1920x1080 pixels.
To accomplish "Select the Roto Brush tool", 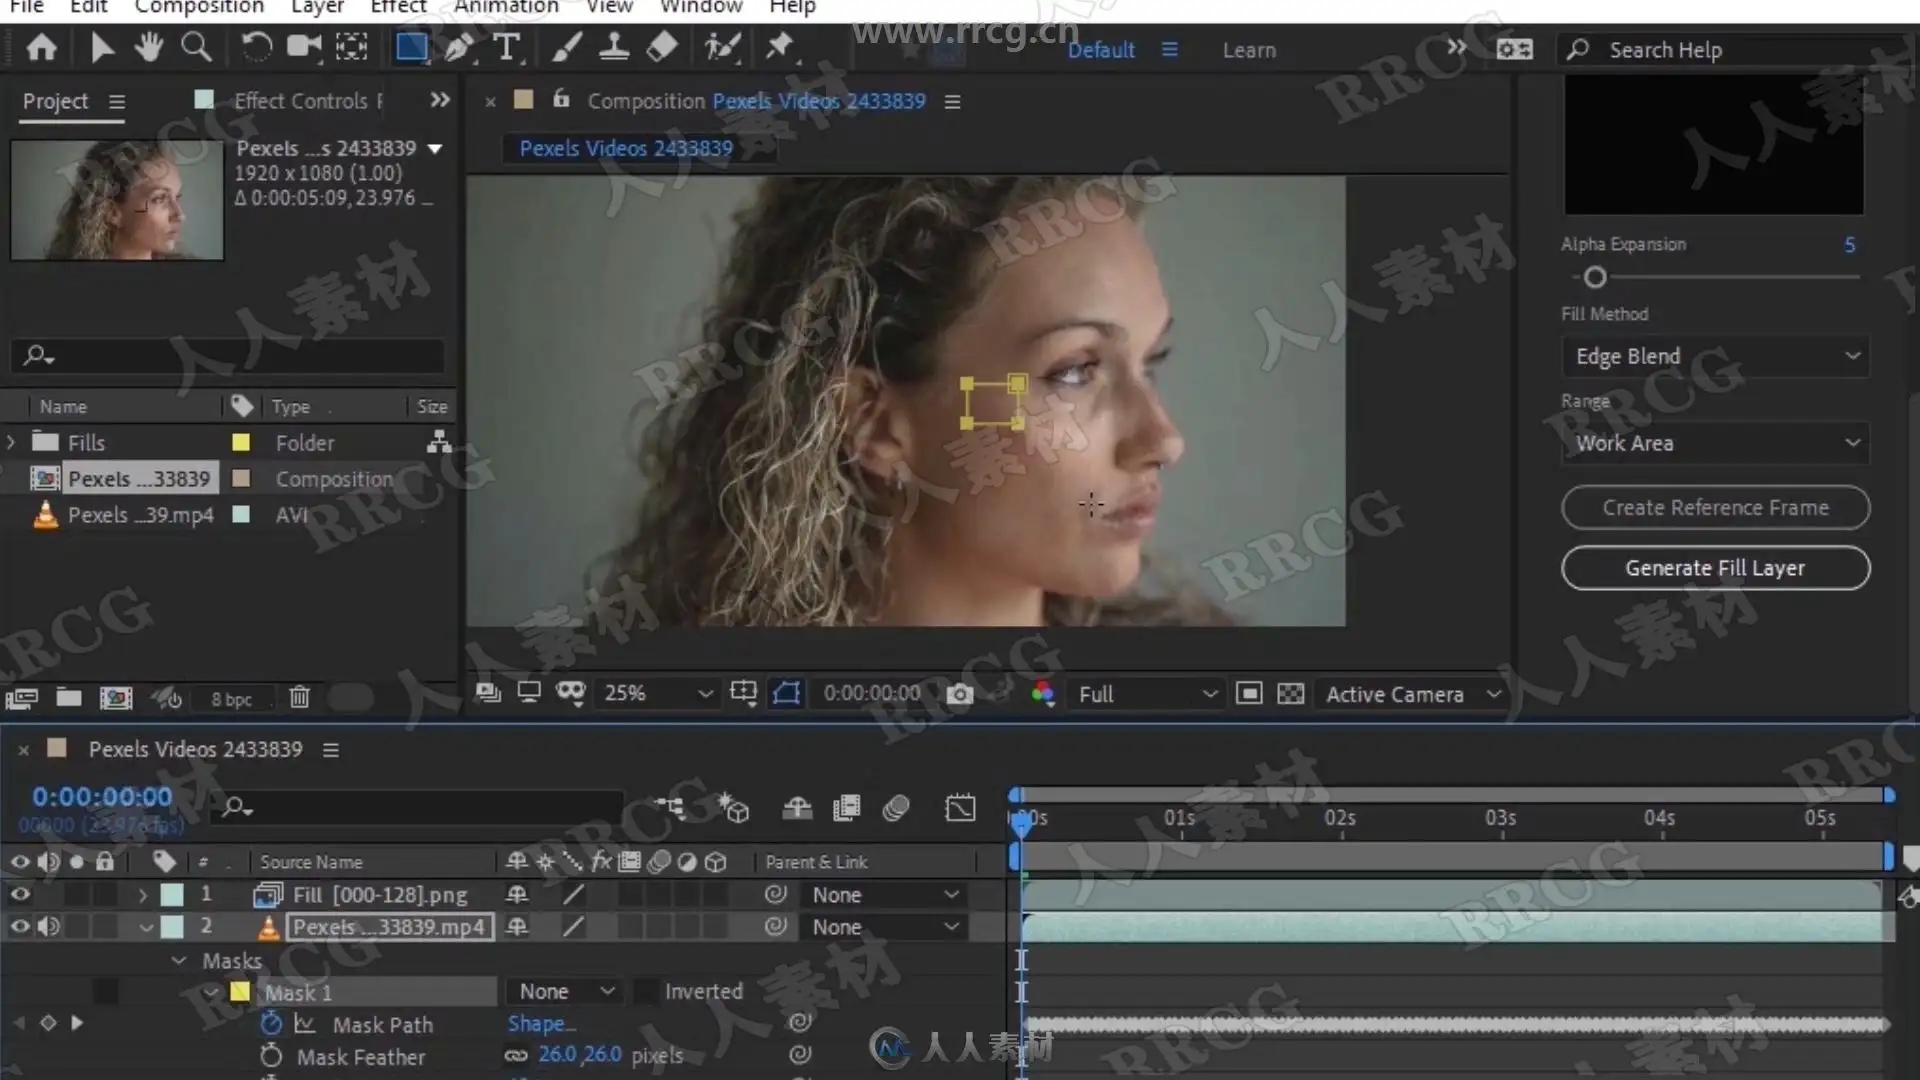I will coord(722,47).
